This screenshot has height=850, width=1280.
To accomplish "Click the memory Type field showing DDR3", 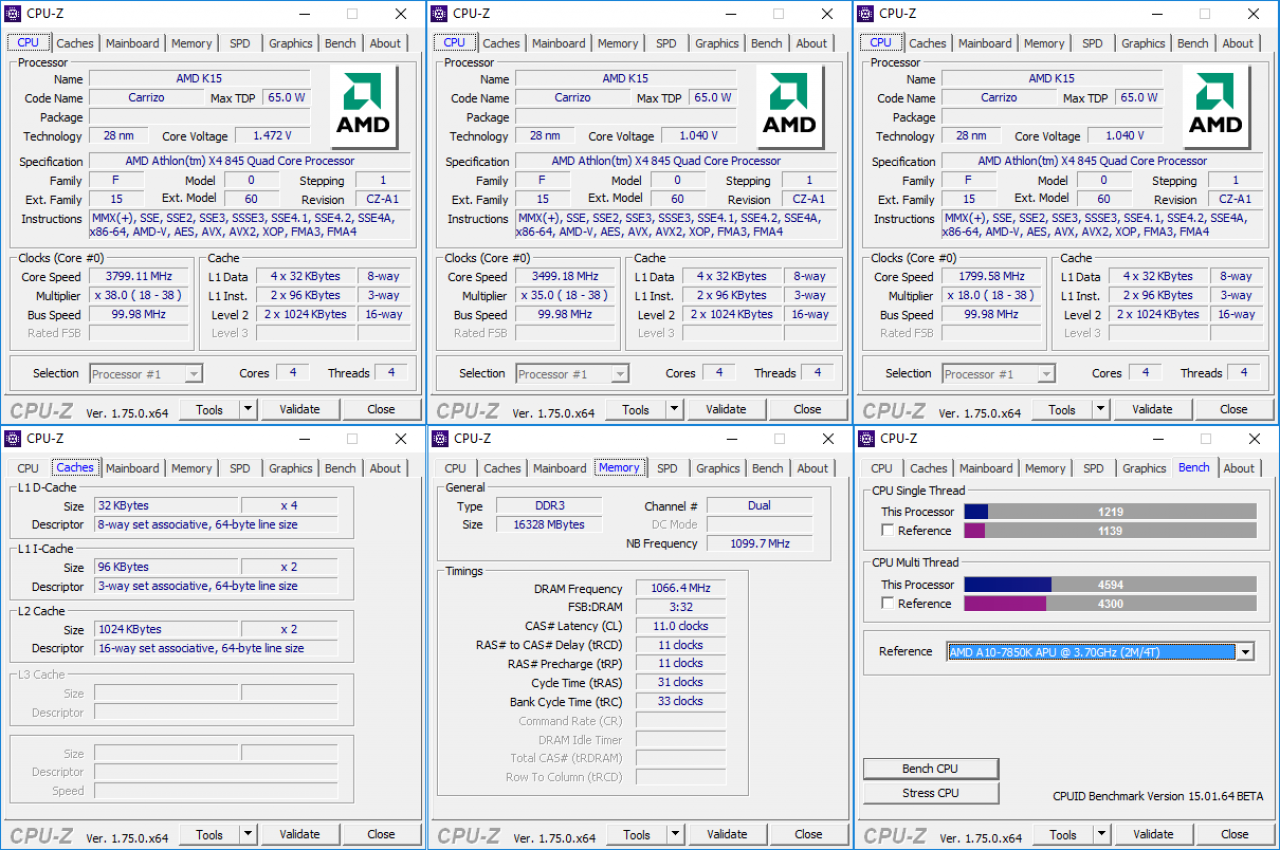I will [548, 506].
